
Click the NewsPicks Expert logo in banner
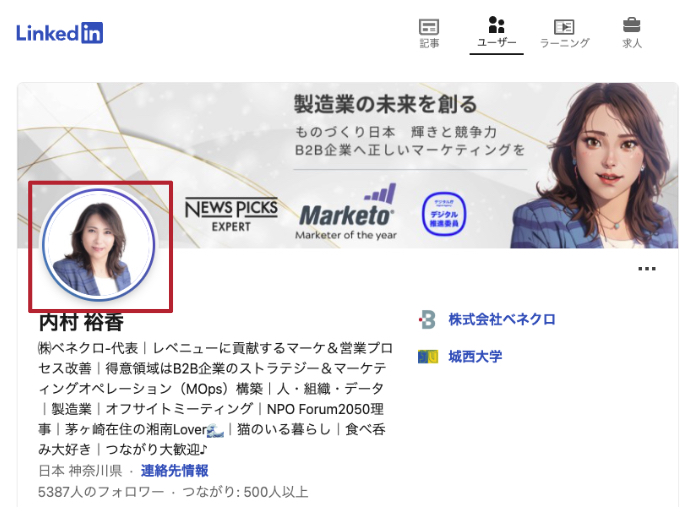231,215
